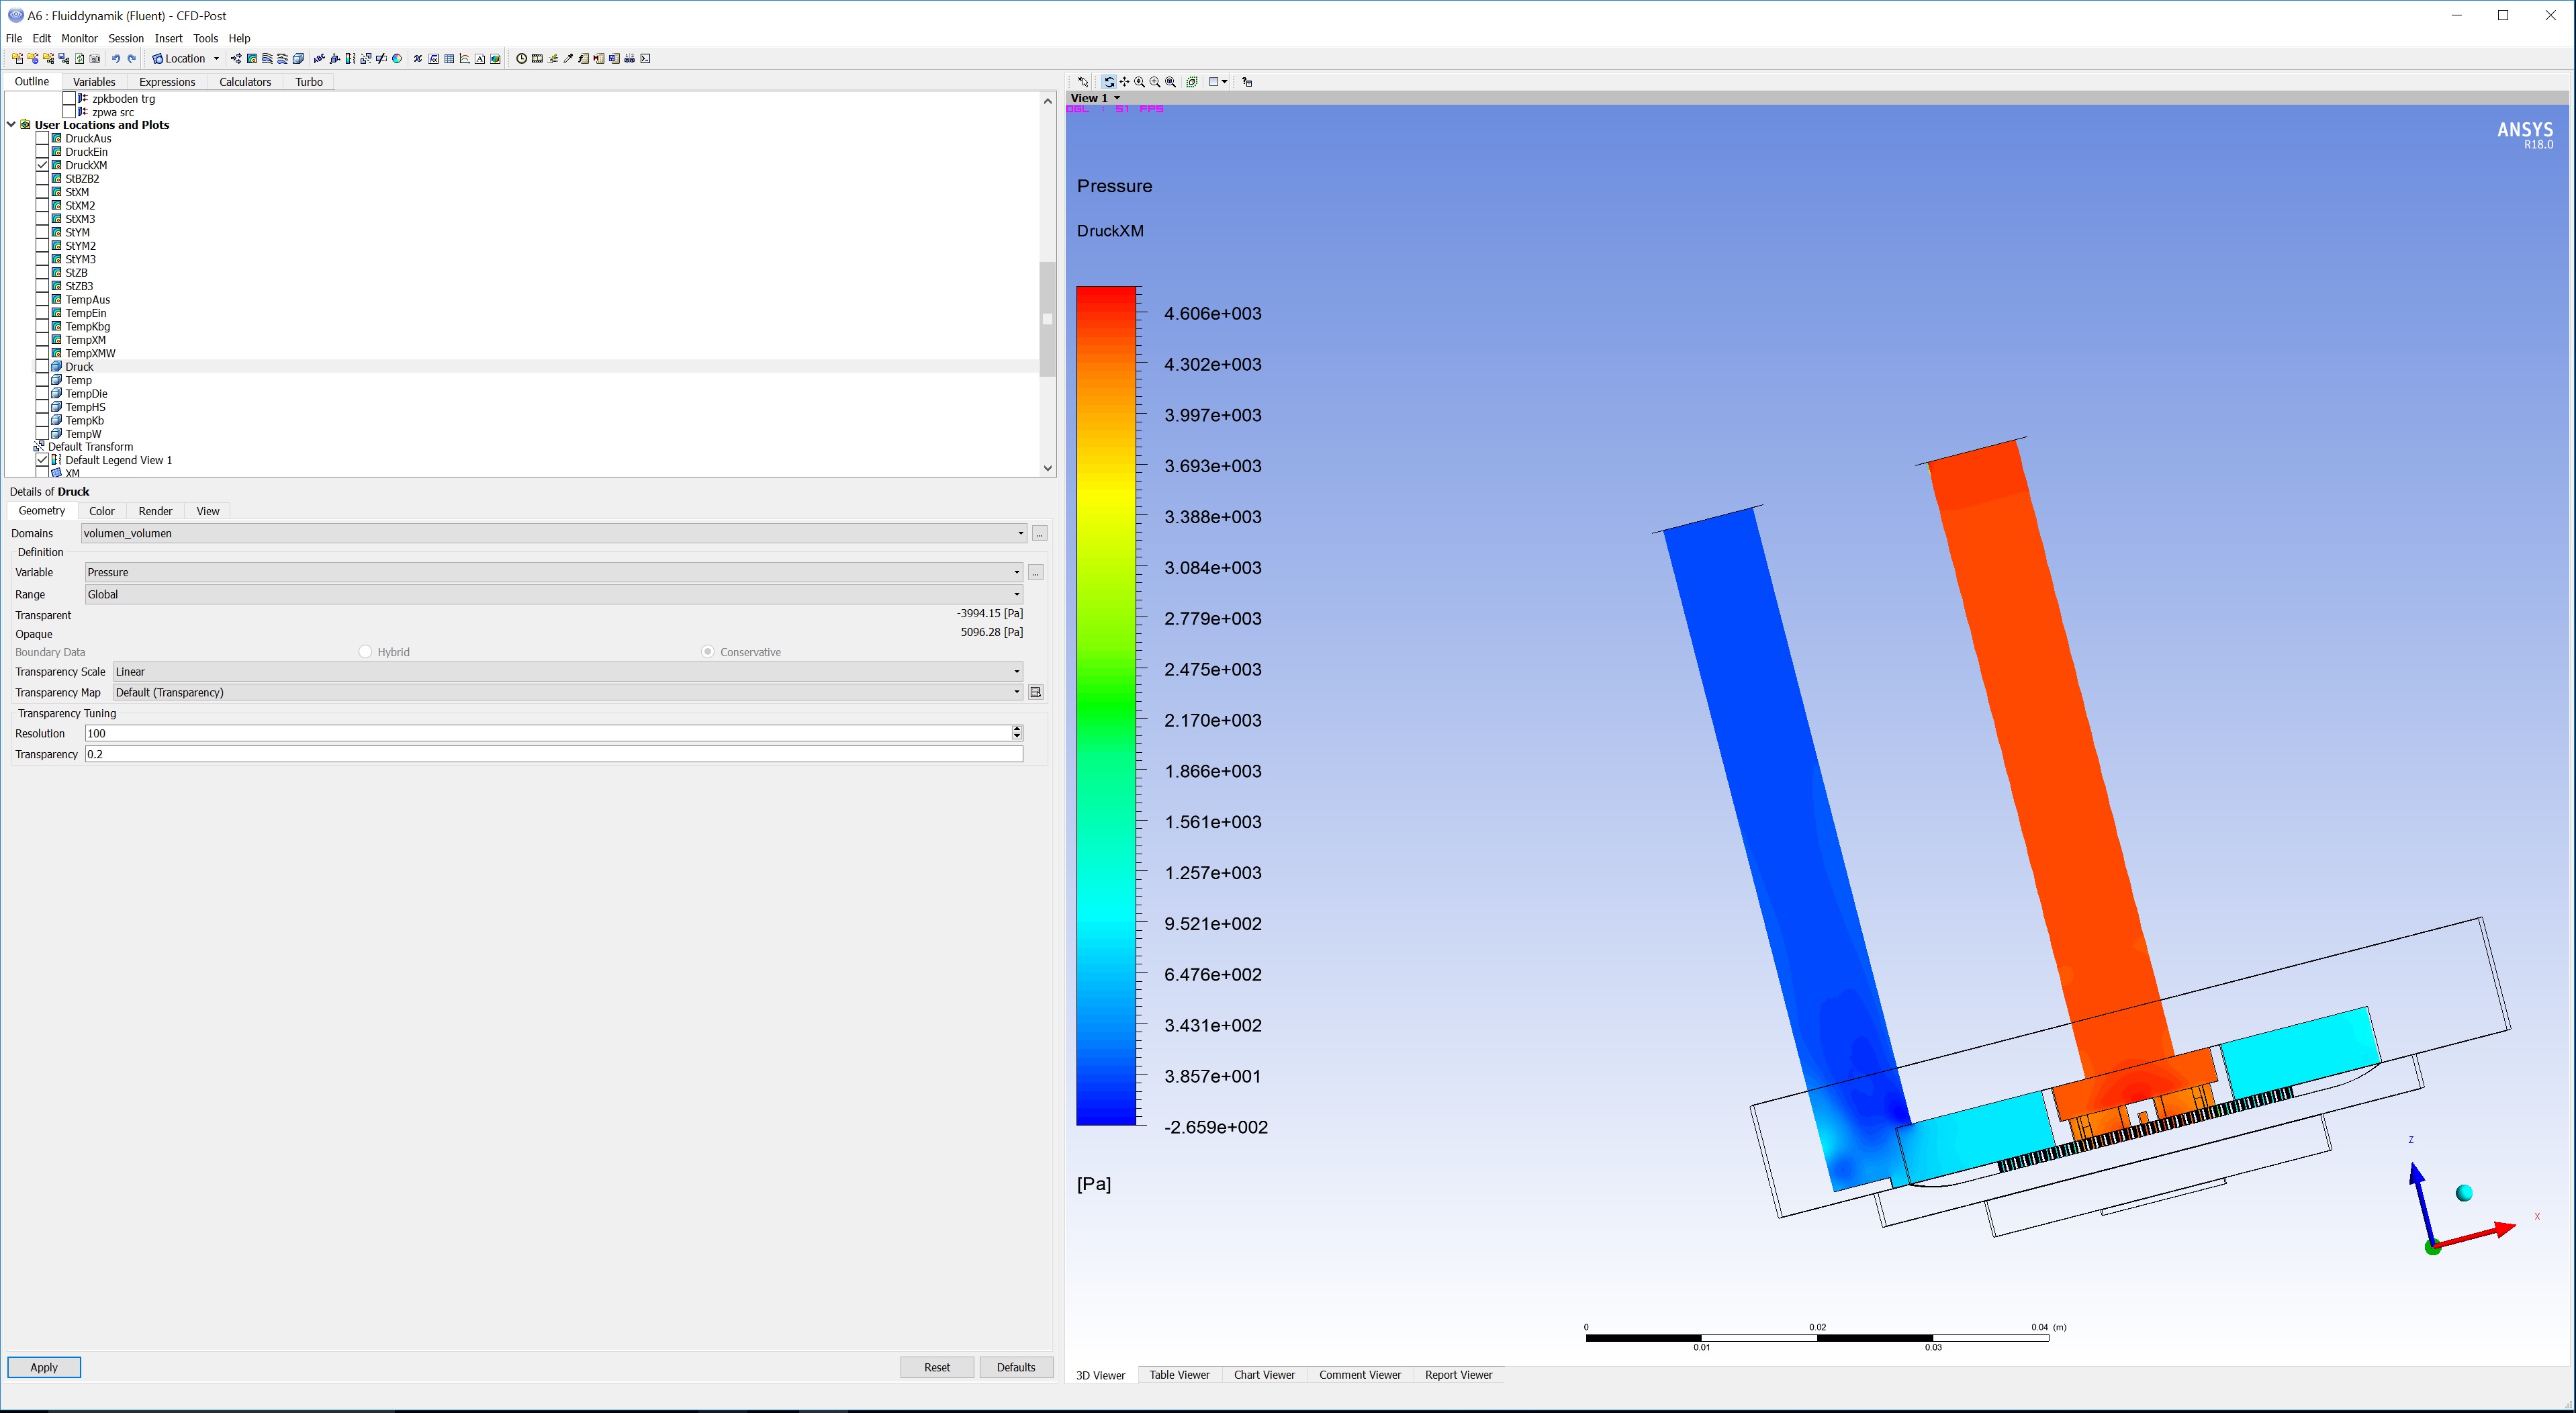Click the Contour plot toolbar icon
Viewport: 2576px width, 1413px height.
tap(252, 59)
